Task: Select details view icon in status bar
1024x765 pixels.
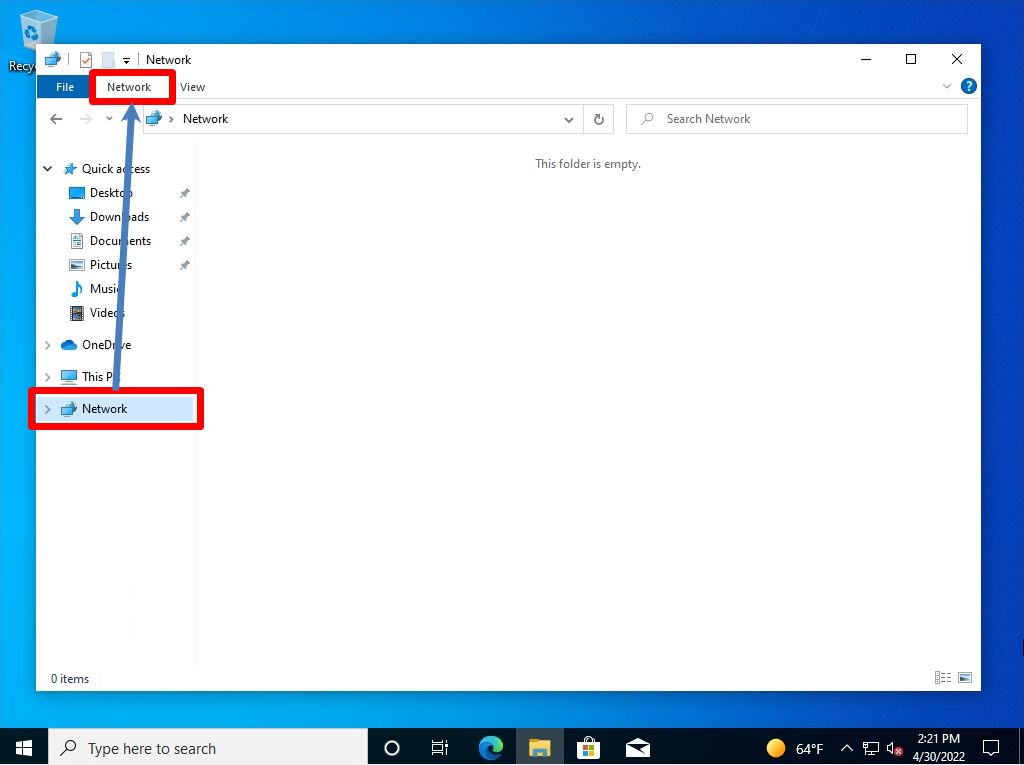Action: click(x=941, y=677)
